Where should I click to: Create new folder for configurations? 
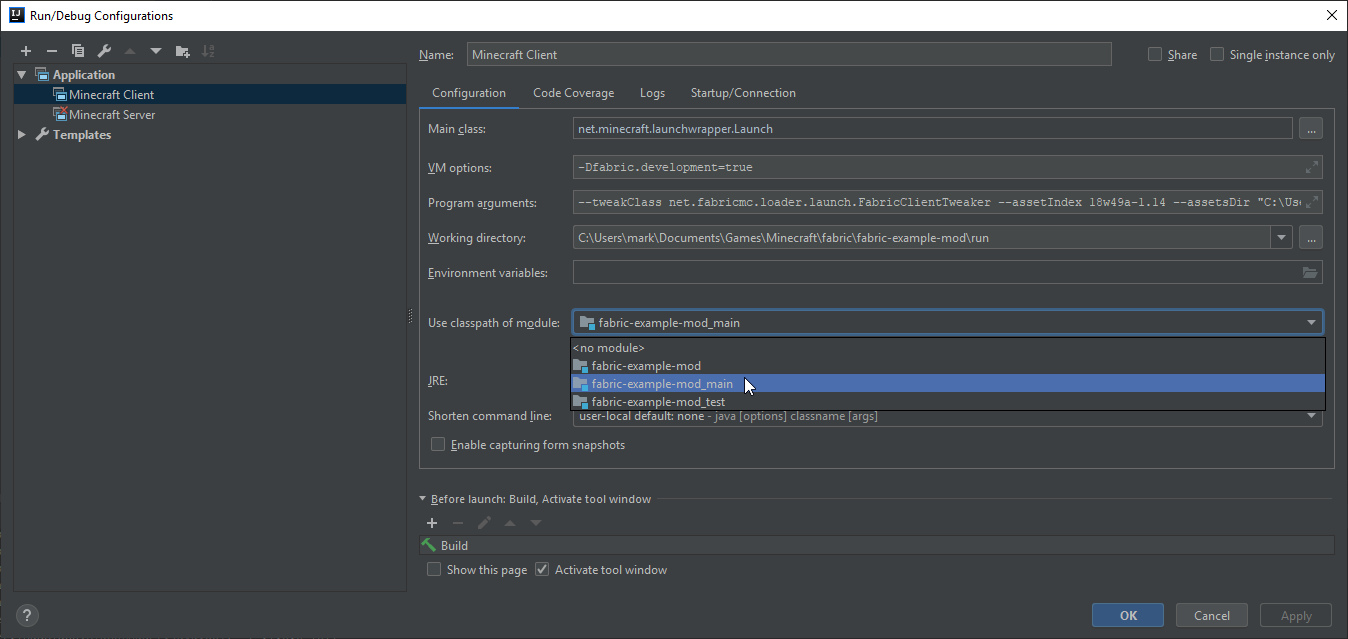click(x=182, y=51)
